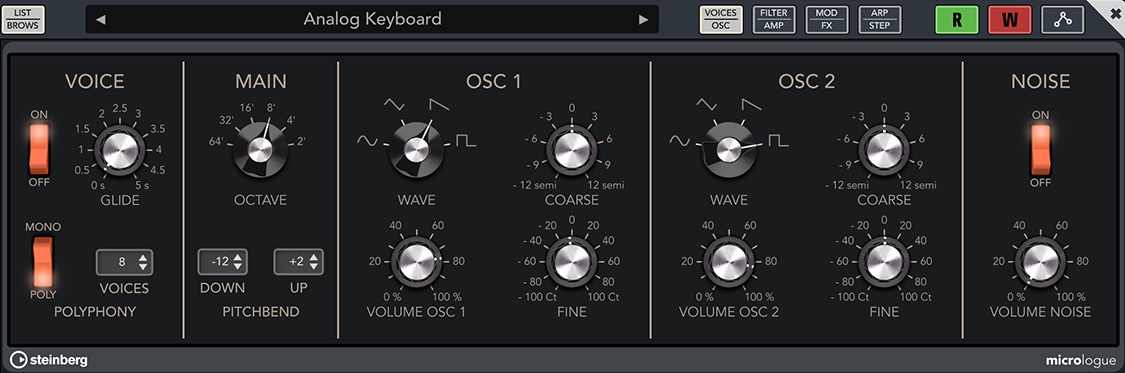Image resolution: width=1125 pixels, height=373 pixels.
Task: Switch to the FILTER AMP page
Action: (774, 19)
